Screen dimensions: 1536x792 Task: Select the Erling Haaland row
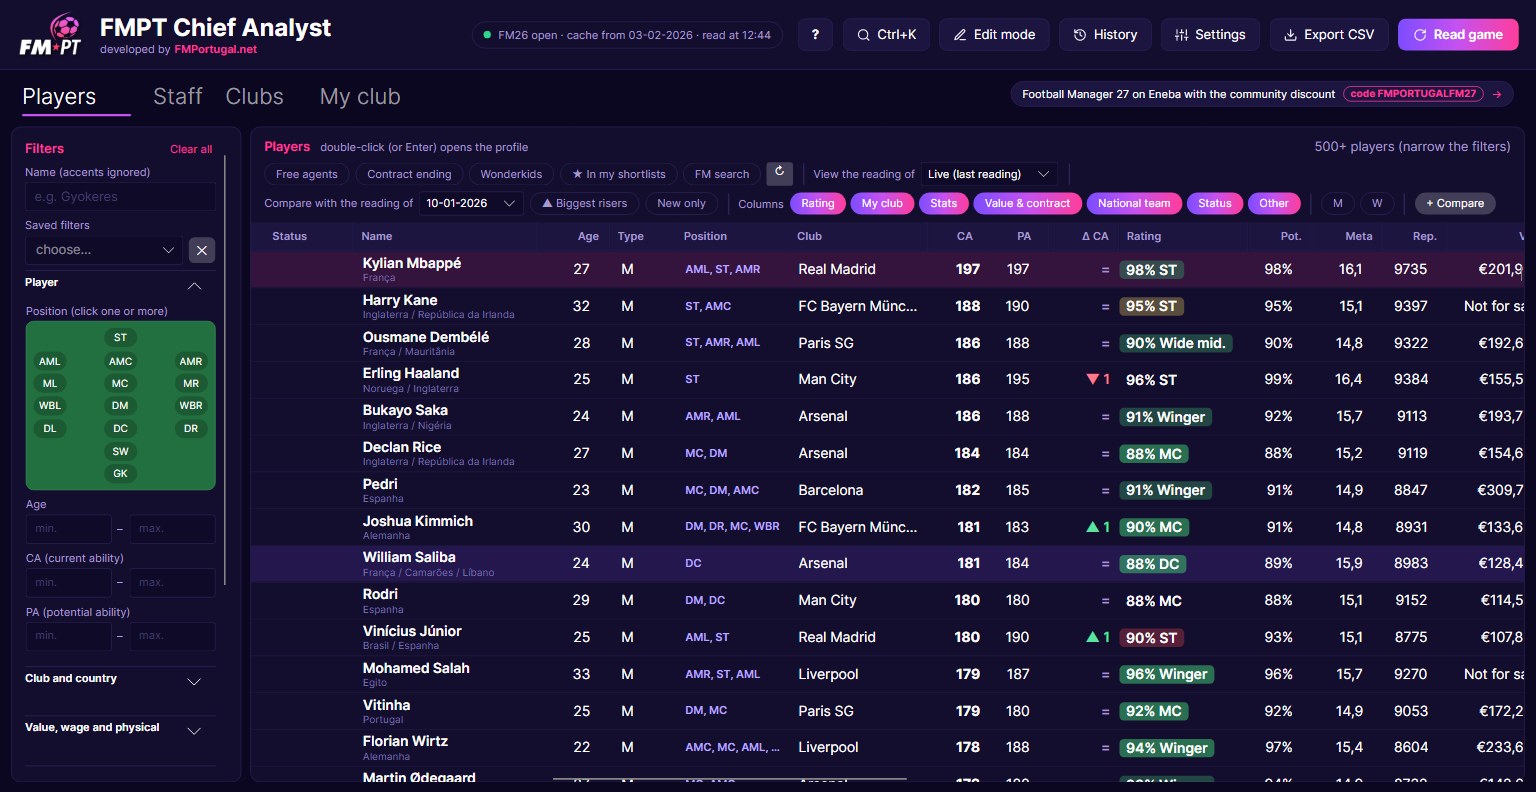888,379
